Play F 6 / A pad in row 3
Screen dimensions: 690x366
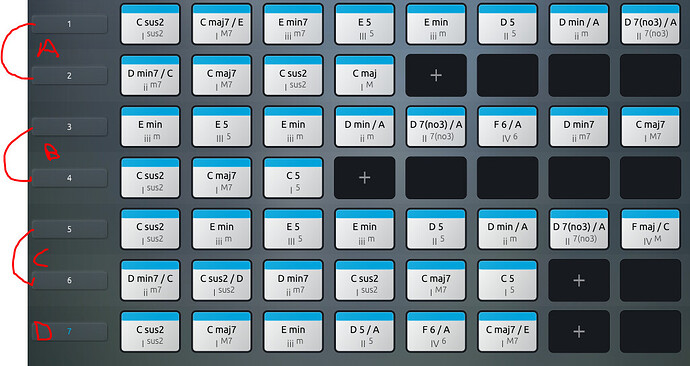coord(507,127)
